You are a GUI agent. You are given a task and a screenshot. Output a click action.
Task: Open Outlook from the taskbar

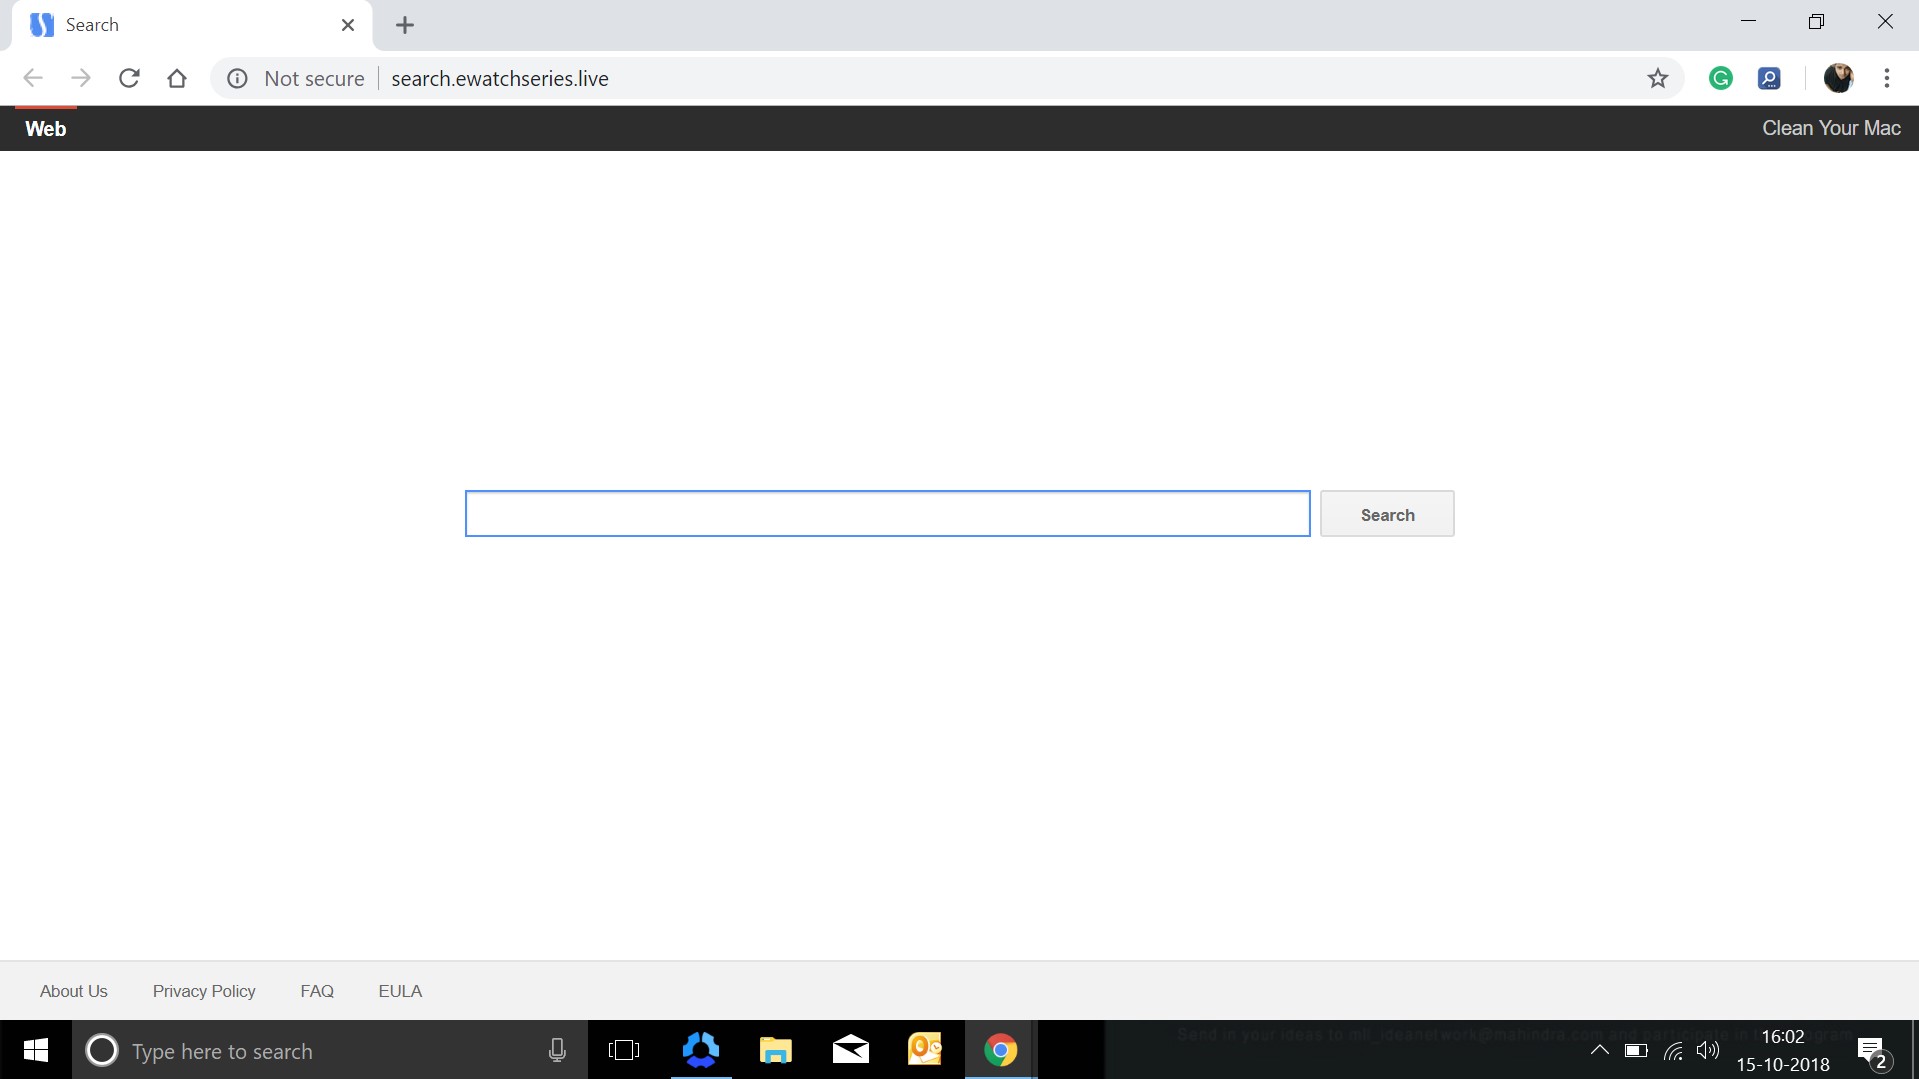tap(925, 1050)
